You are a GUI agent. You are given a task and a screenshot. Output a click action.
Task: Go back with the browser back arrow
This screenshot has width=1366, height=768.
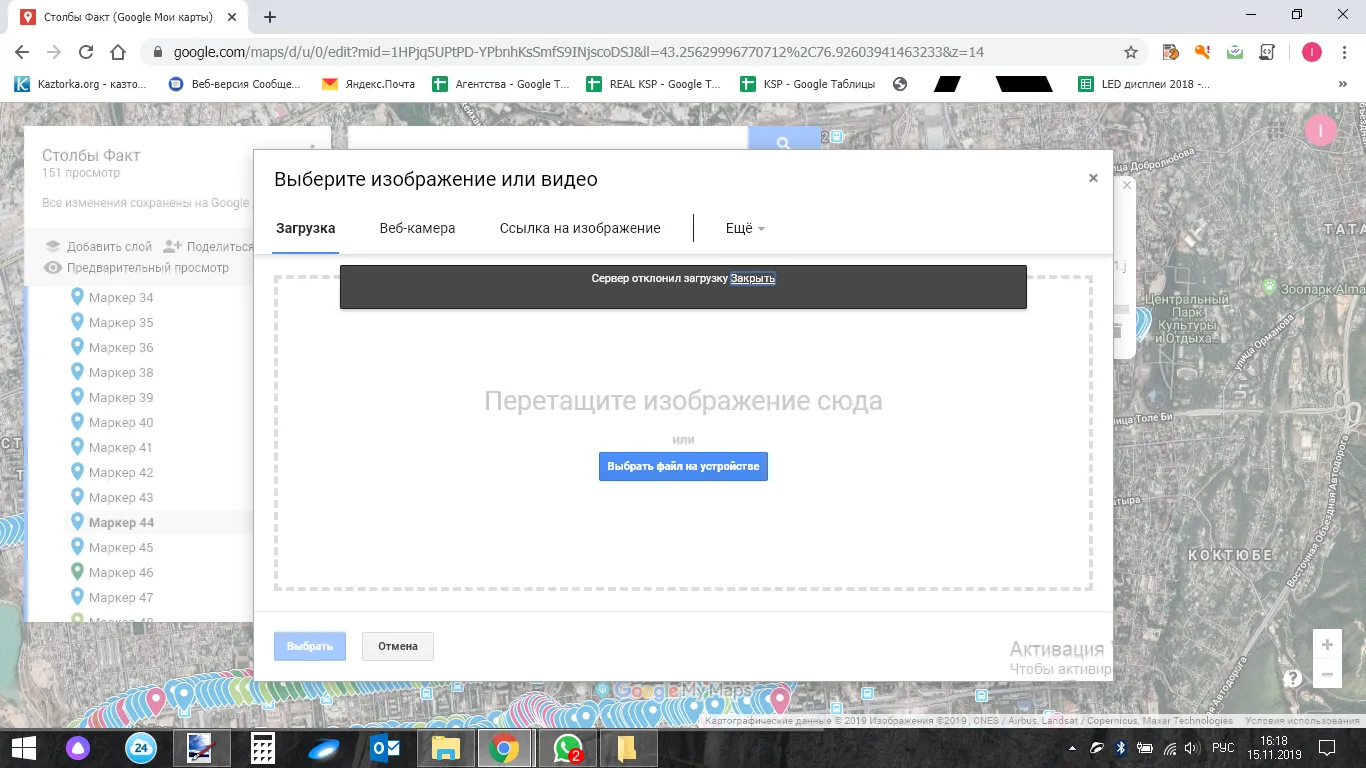tap(22, 52)
